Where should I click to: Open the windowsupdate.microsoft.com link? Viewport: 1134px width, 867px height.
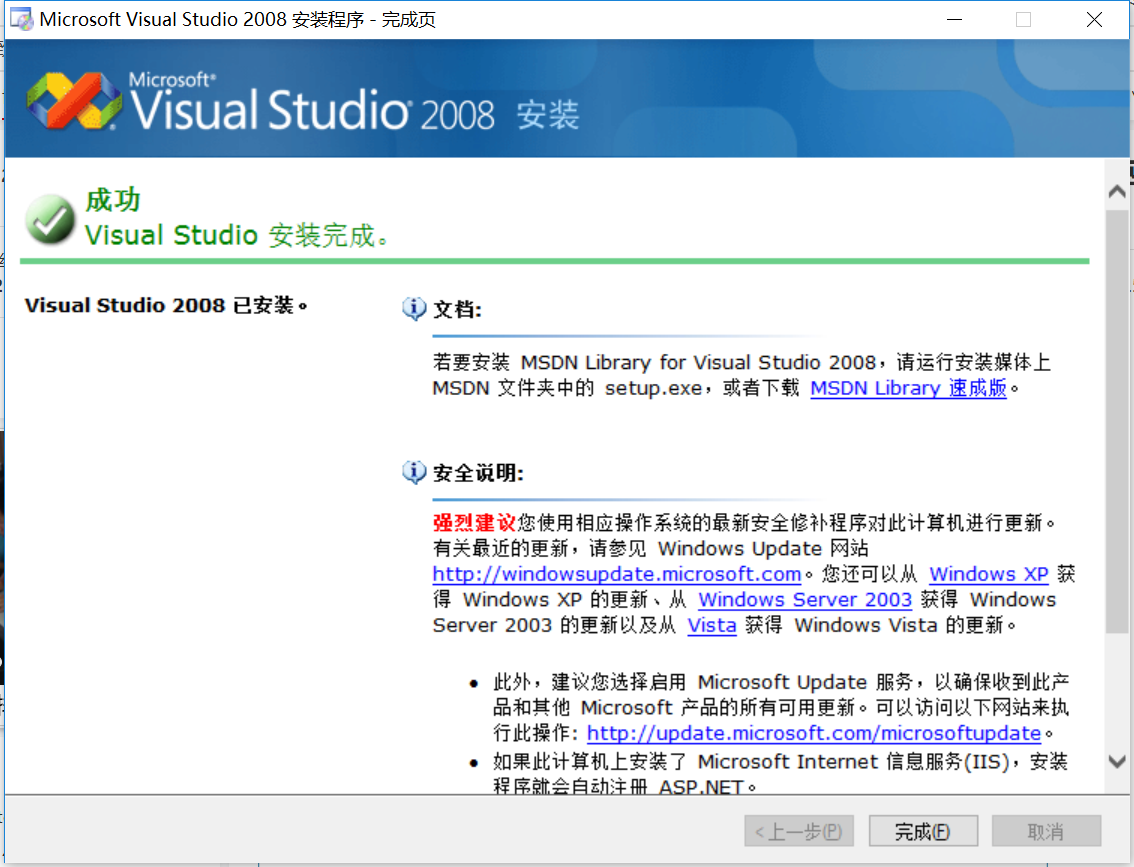(616, 574)
